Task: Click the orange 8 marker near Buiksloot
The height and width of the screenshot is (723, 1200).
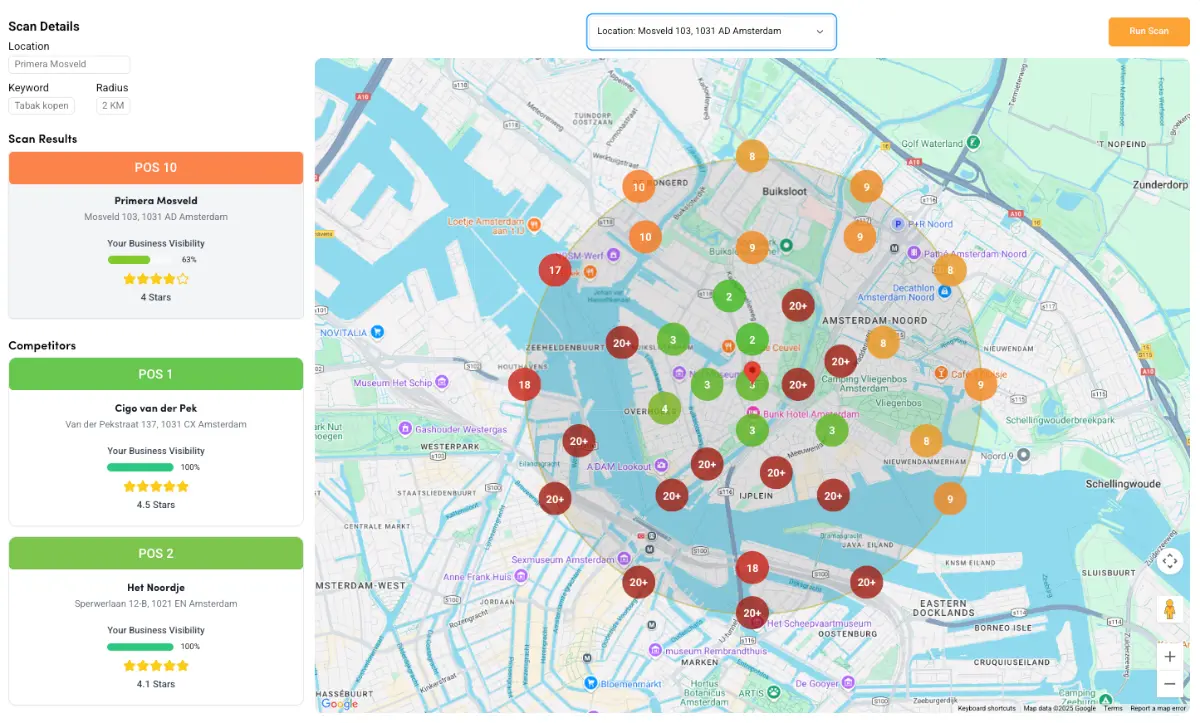Action: coord(752,156)
